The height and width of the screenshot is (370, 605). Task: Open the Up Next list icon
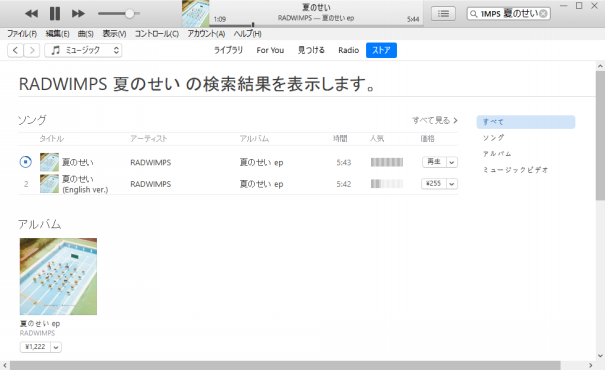443,14
